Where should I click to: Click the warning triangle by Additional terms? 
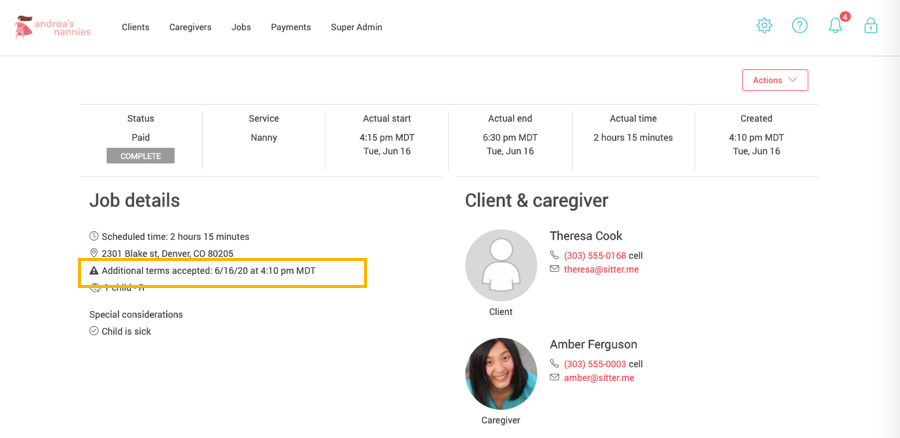(94, 270)
